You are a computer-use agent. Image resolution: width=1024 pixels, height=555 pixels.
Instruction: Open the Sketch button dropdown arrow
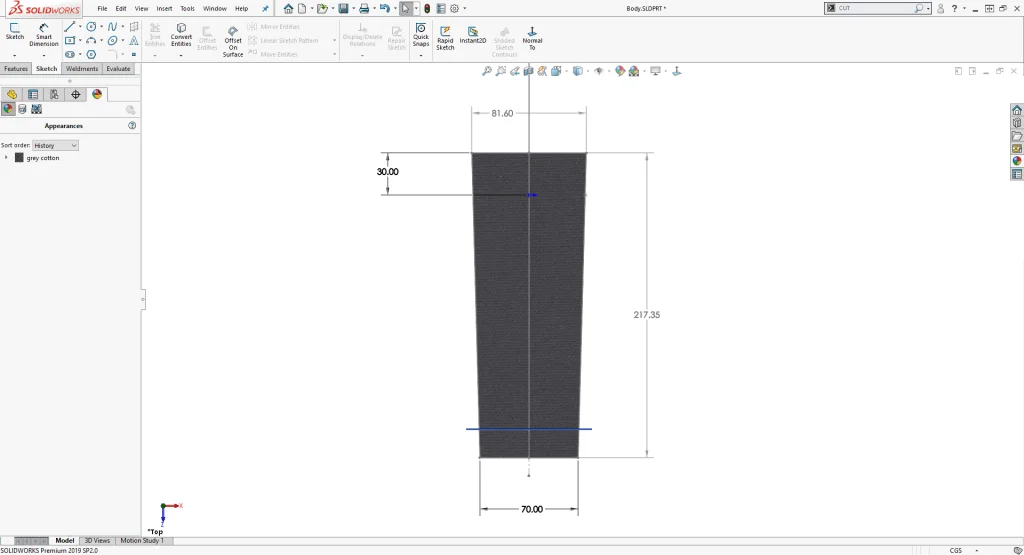click(x=15, y=55)
